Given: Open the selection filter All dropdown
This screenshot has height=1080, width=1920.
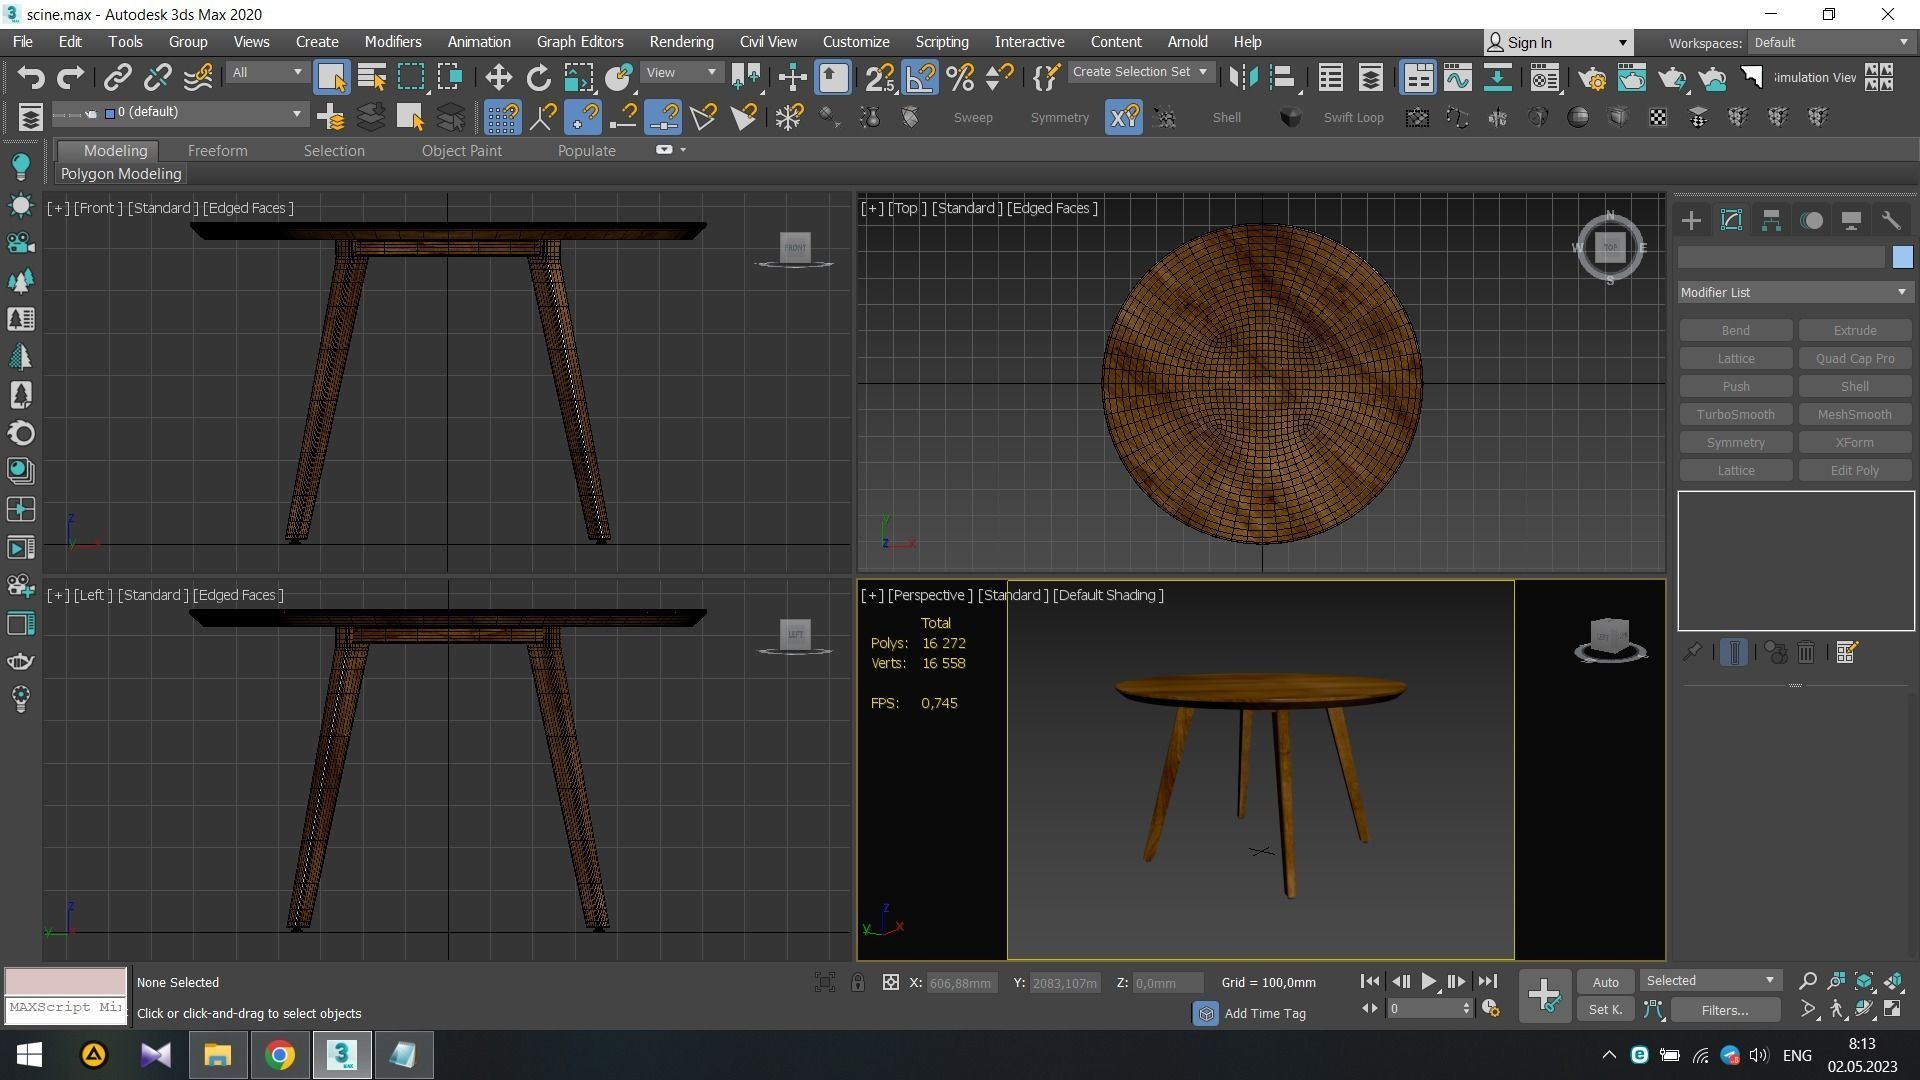Looking at the screenshot, I should click(x=266, y=73).
